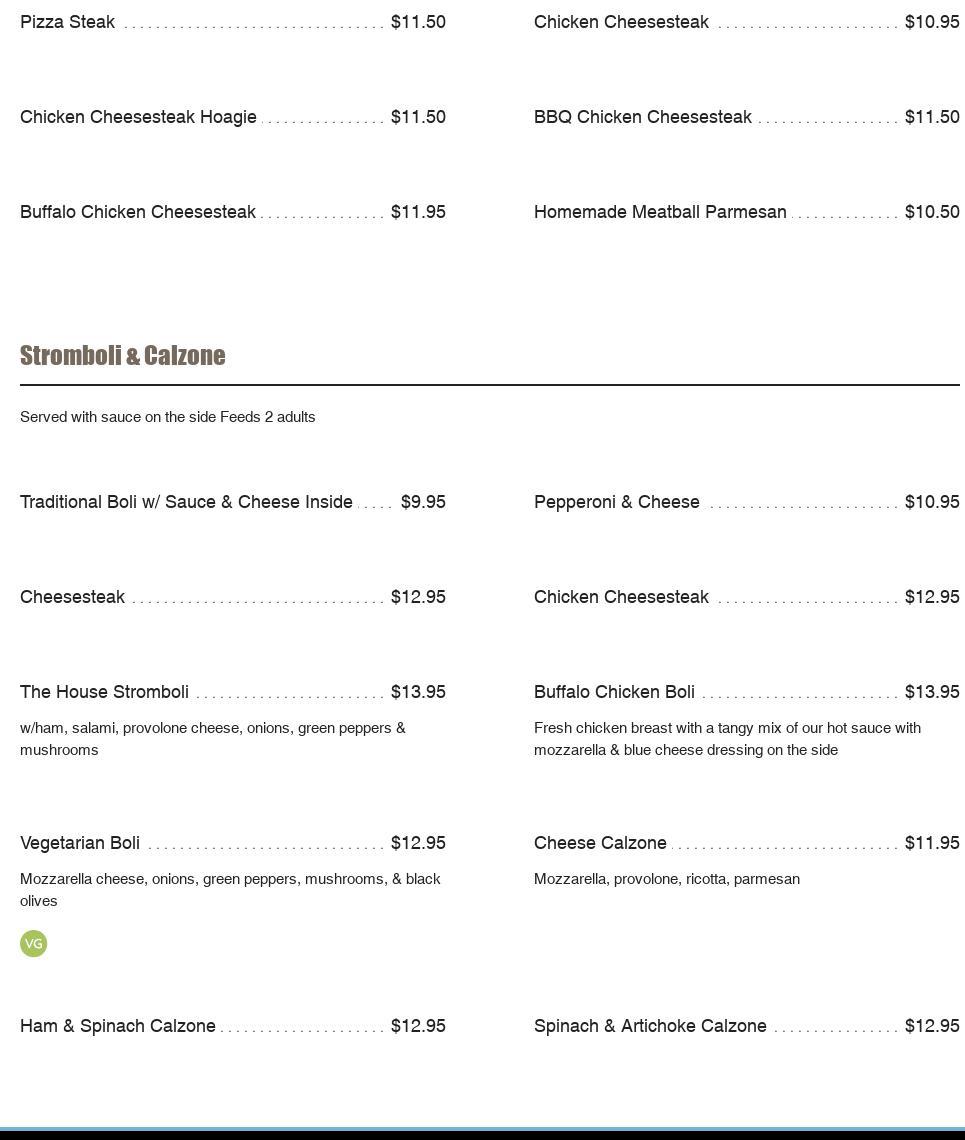Open The House Stromboli item
Screen dimensions: 965x1140
pos(104,692)
